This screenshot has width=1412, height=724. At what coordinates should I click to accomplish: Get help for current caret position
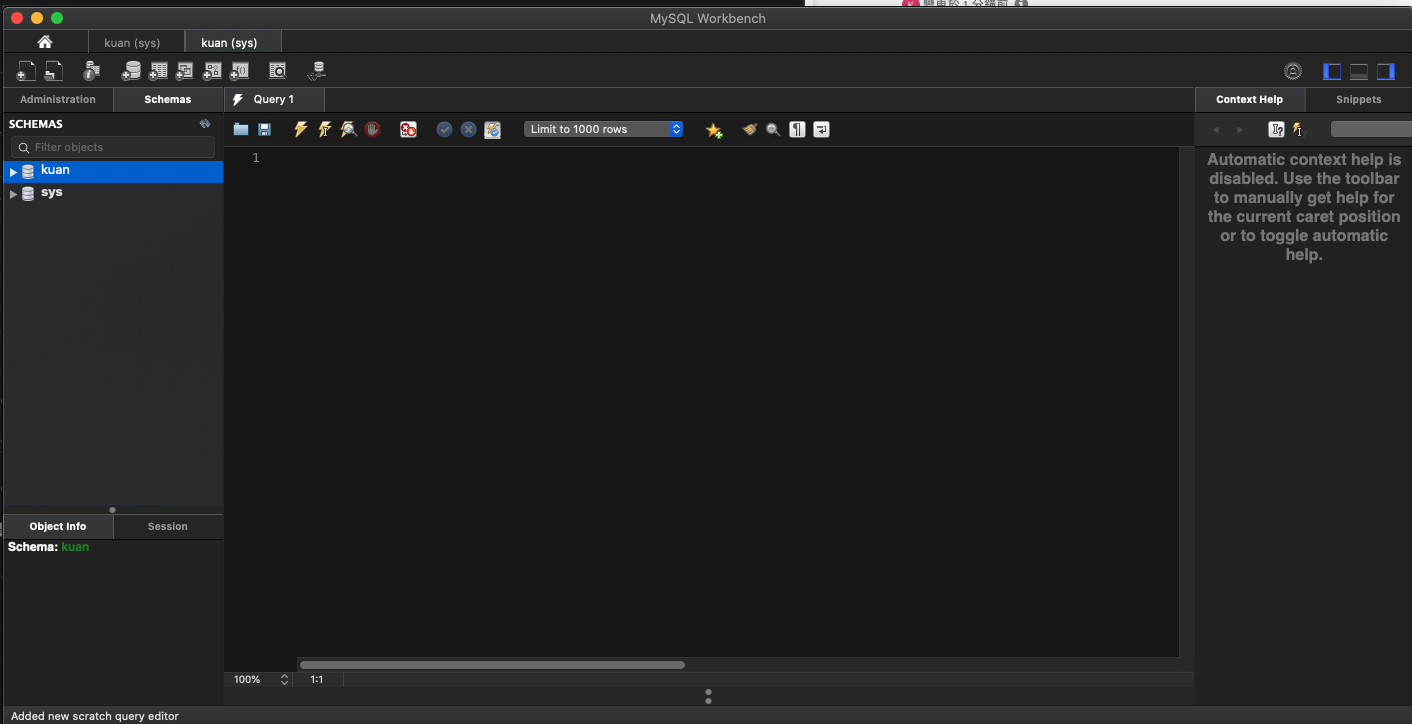pyautogui.click(x=1276, y=129)
